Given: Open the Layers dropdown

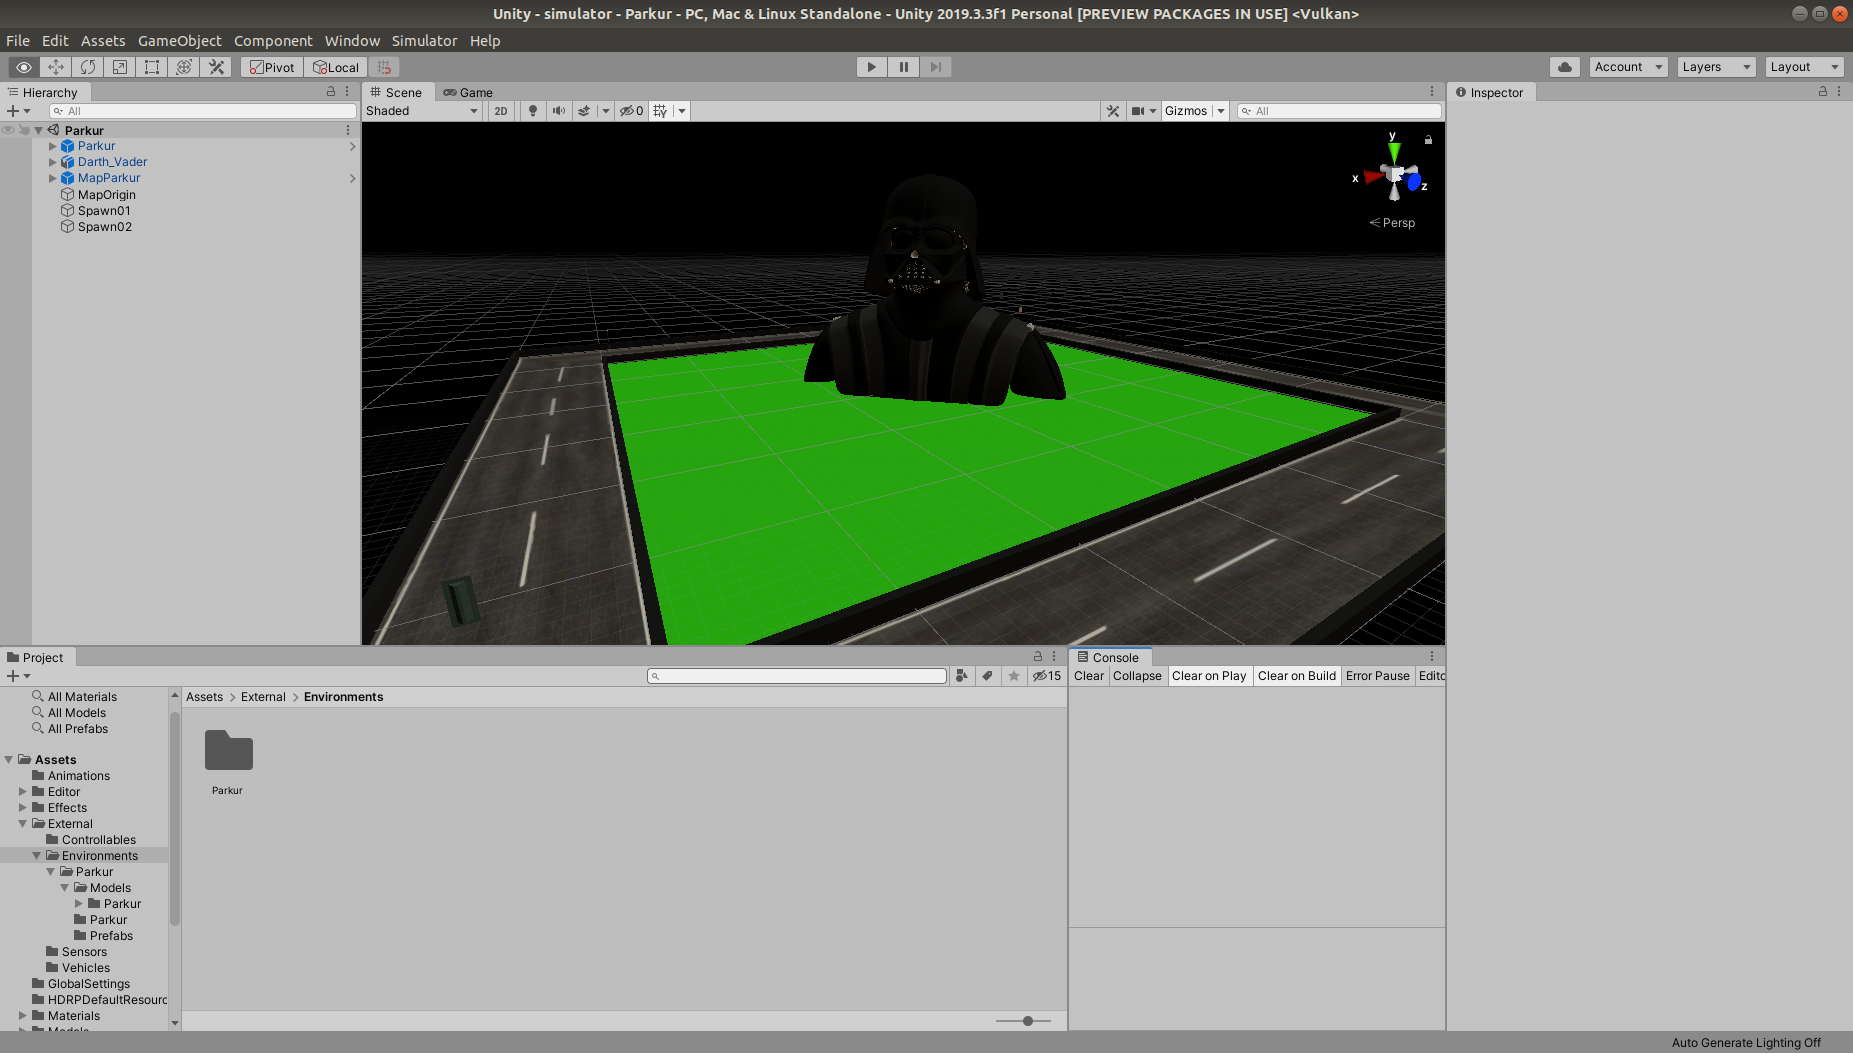Looking at the screenshot, I should 1716,67.
